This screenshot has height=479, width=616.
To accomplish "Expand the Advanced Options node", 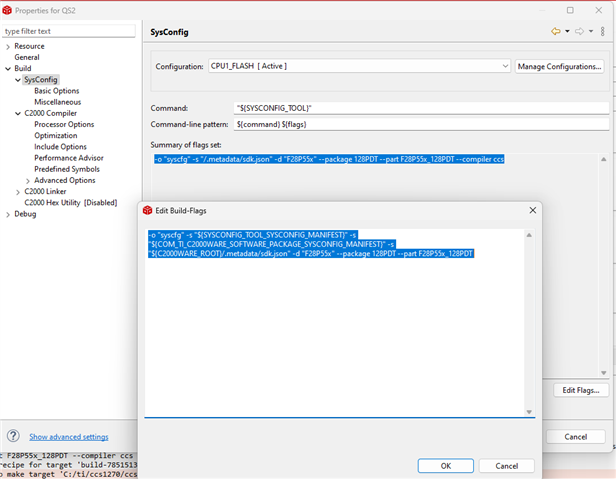I will pyautogui.click(x=28, y=181).
